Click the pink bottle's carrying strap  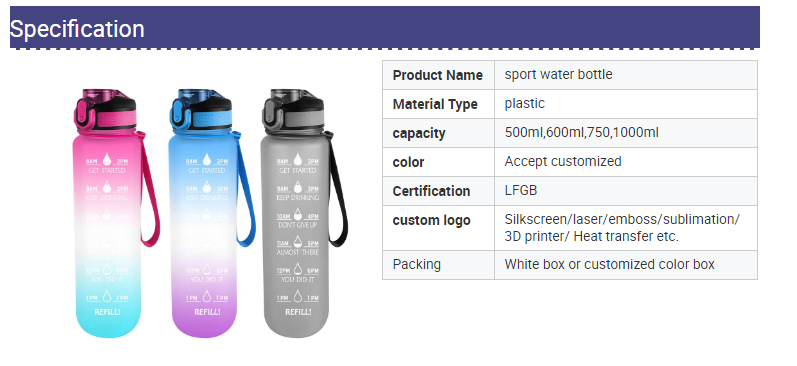(149, 189)
